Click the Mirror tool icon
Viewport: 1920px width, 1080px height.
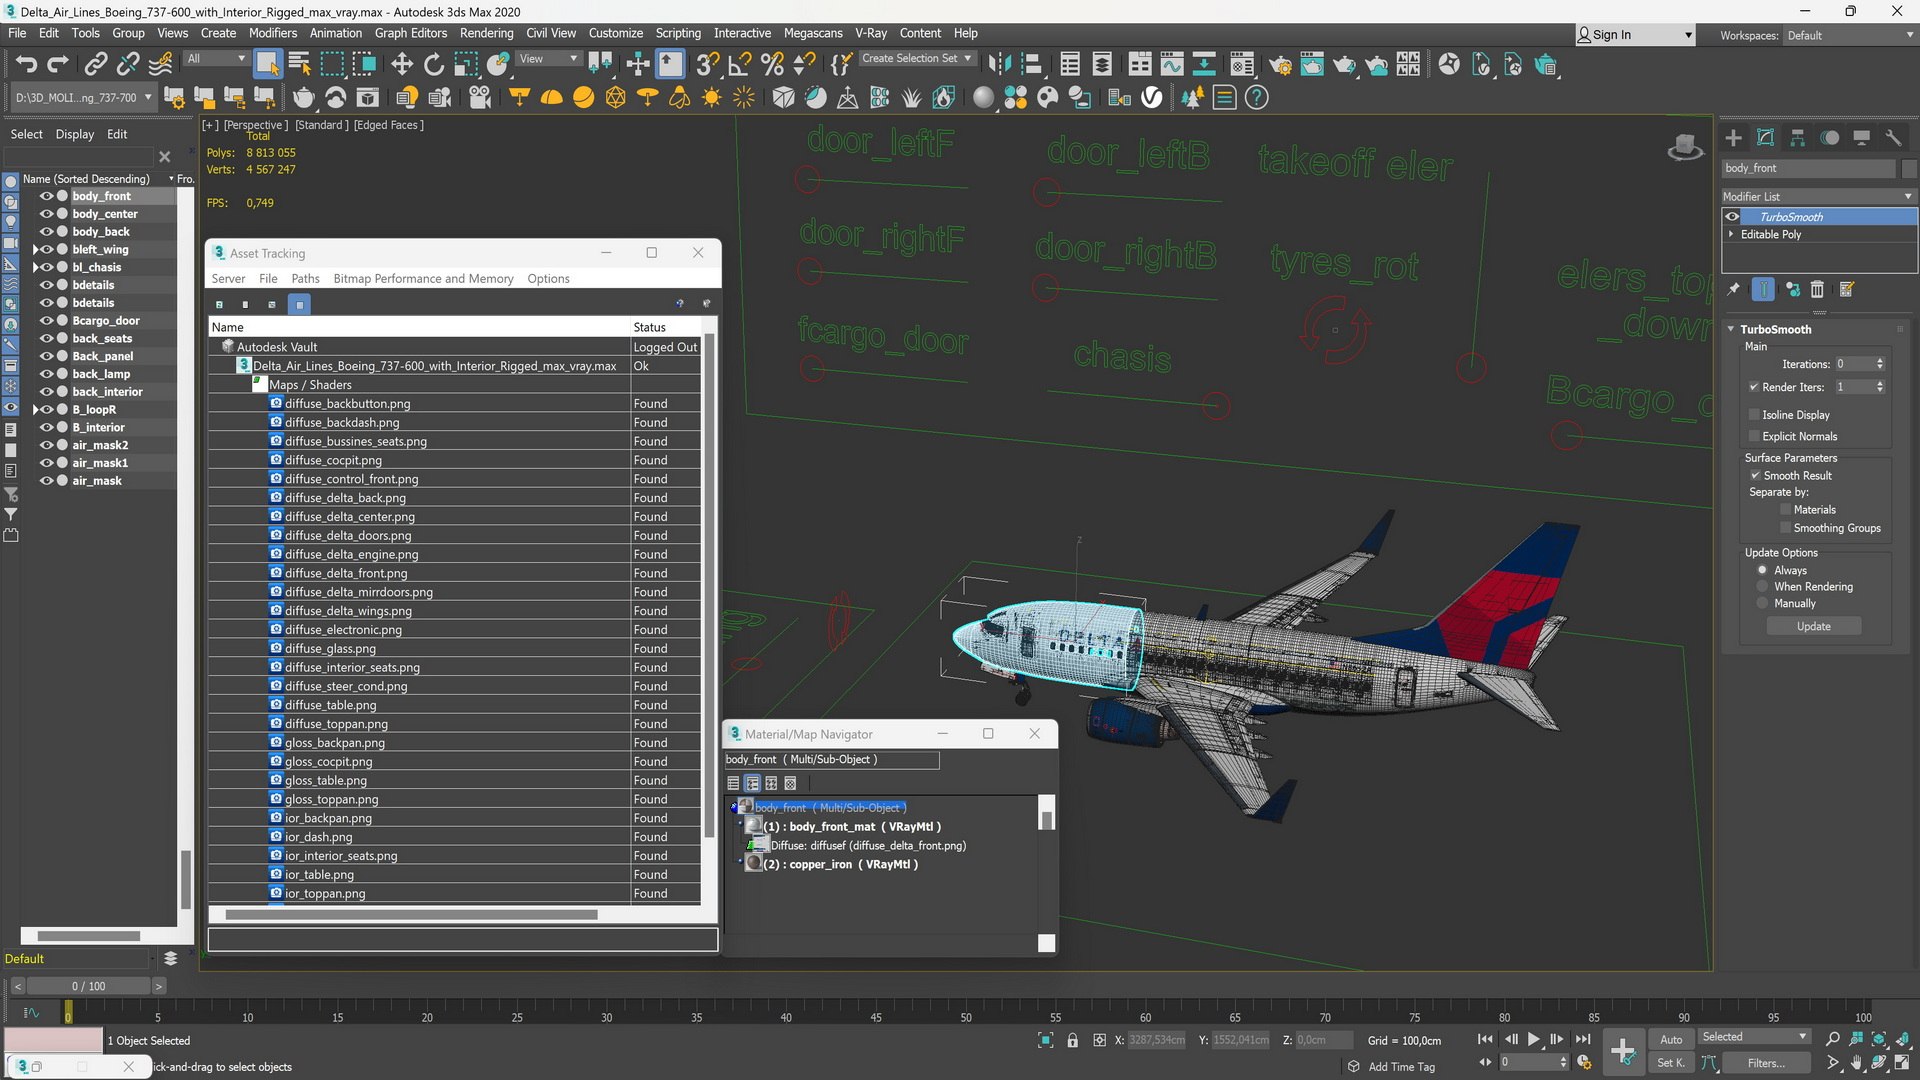coord(998,65)
